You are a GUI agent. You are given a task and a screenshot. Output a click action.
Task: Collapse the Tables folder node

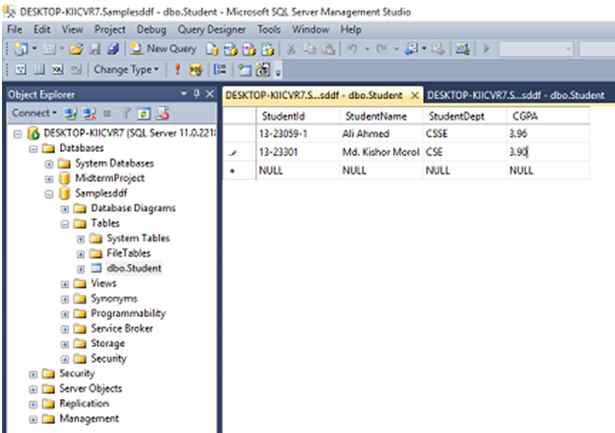click(x=65, y=224)
